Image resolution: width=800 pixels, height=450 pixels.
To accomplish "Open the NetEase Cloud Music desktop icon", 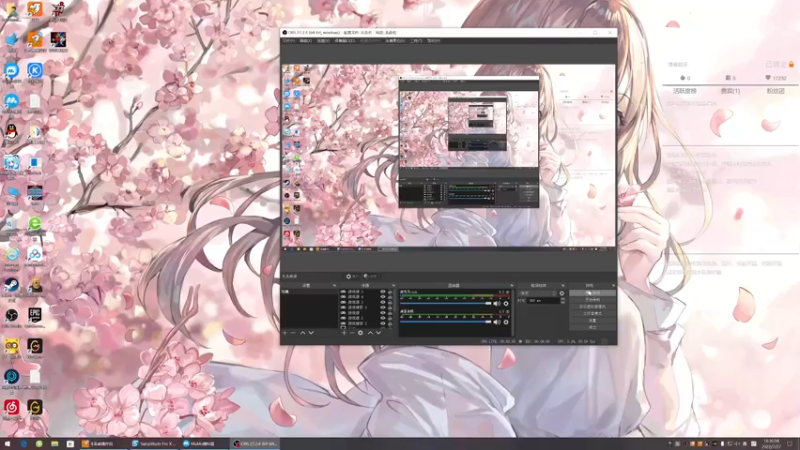I will click(12, 409).
